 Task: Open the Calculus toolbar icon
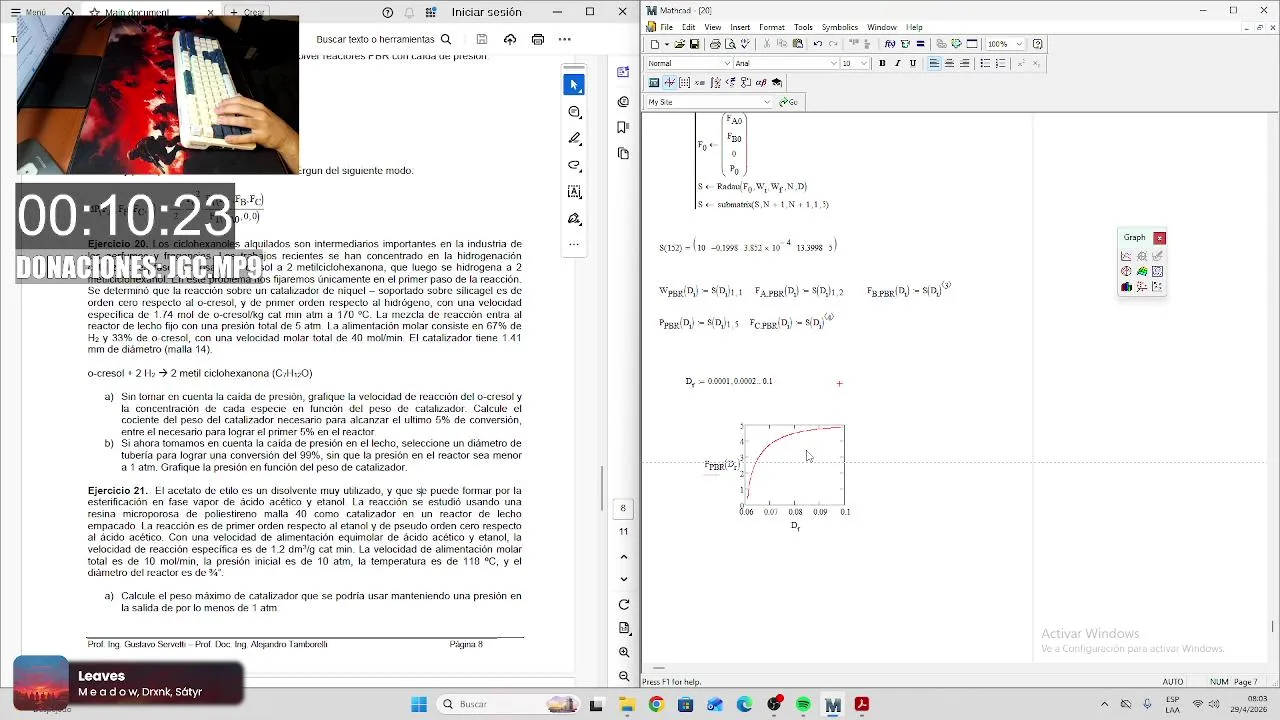(x=715, y=83)
